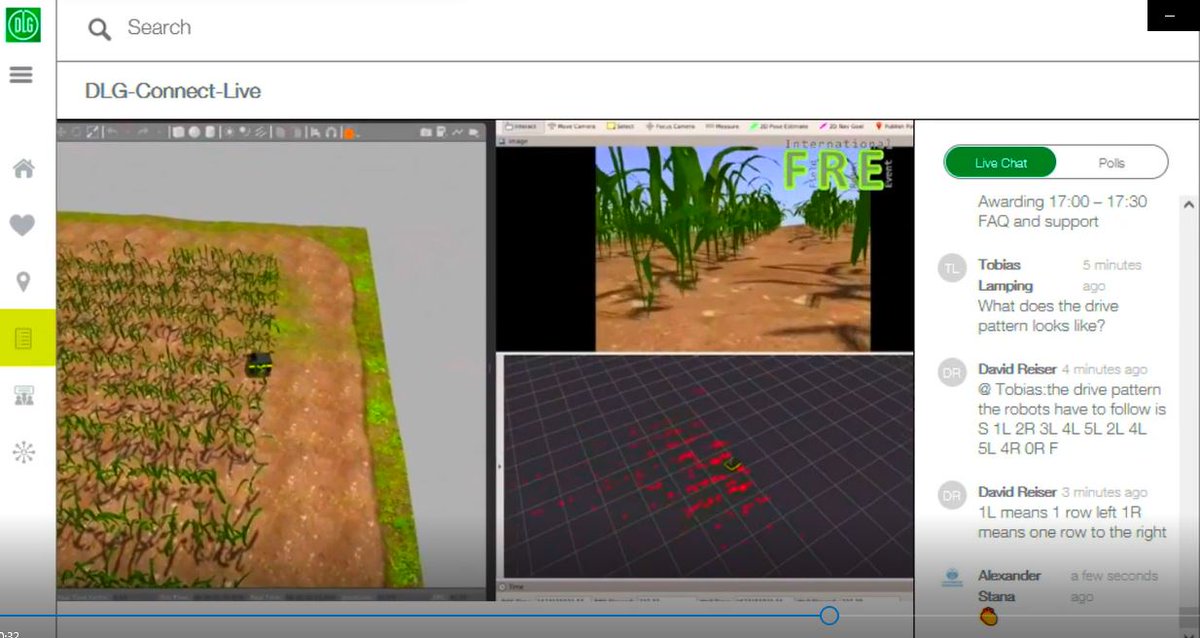Click the DLG-Connect-Live page title
Image resolution: width=1200 pixels, height=638 pixels.
point(173,91)
